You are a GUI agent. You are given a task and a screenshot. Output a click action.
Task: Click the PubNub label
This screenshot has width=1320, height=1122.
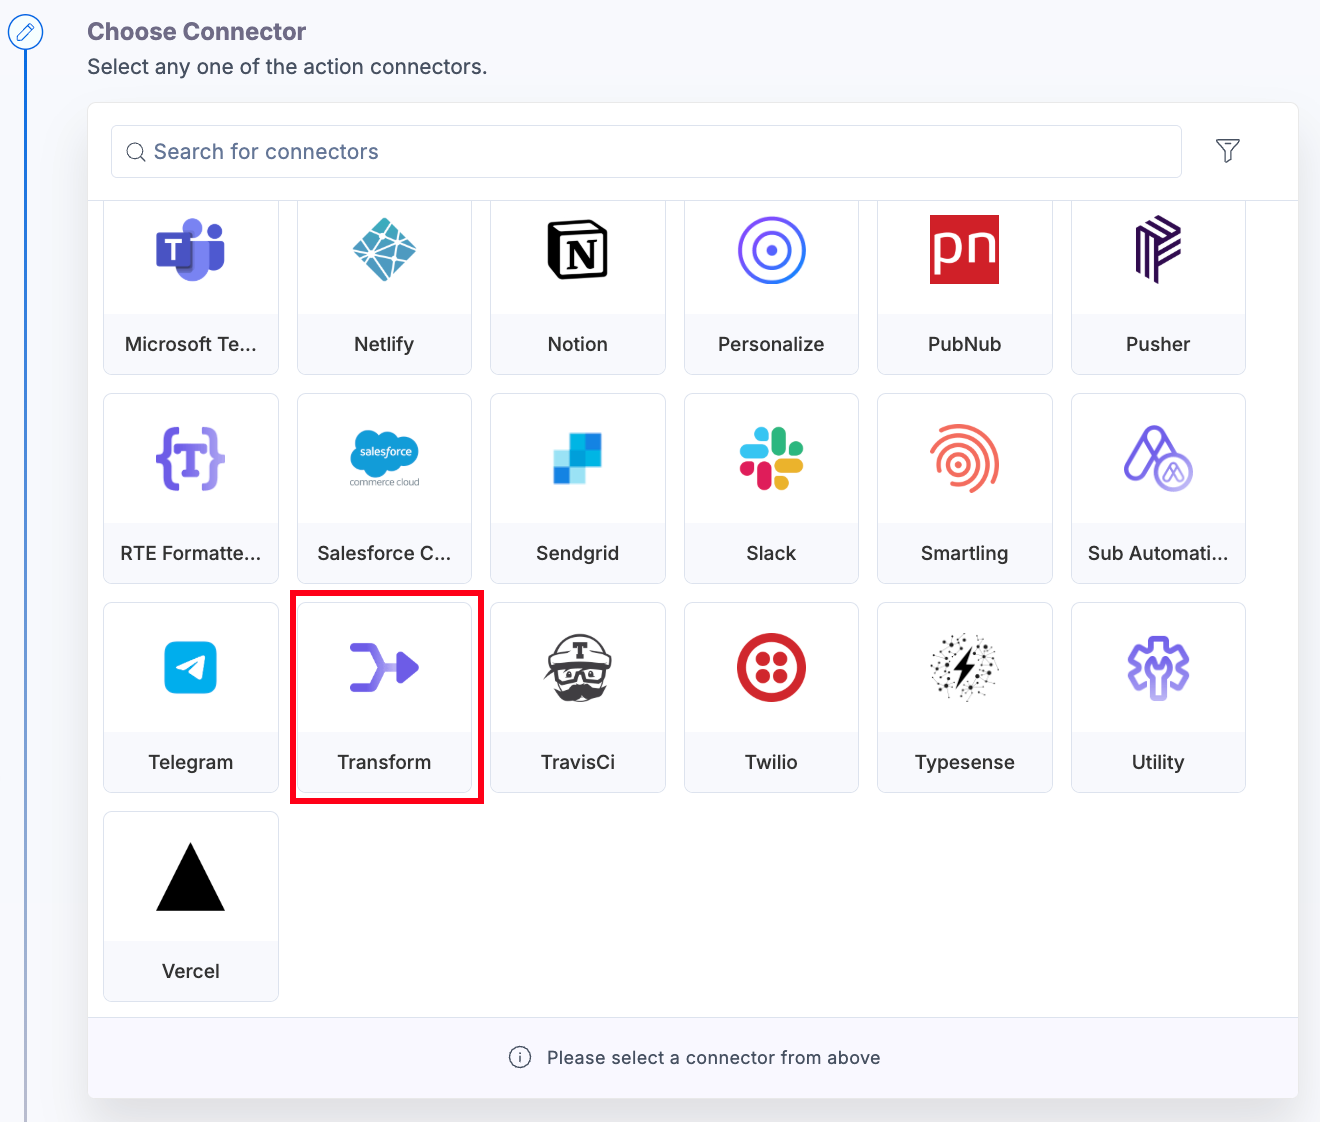[x=965, y=344]
